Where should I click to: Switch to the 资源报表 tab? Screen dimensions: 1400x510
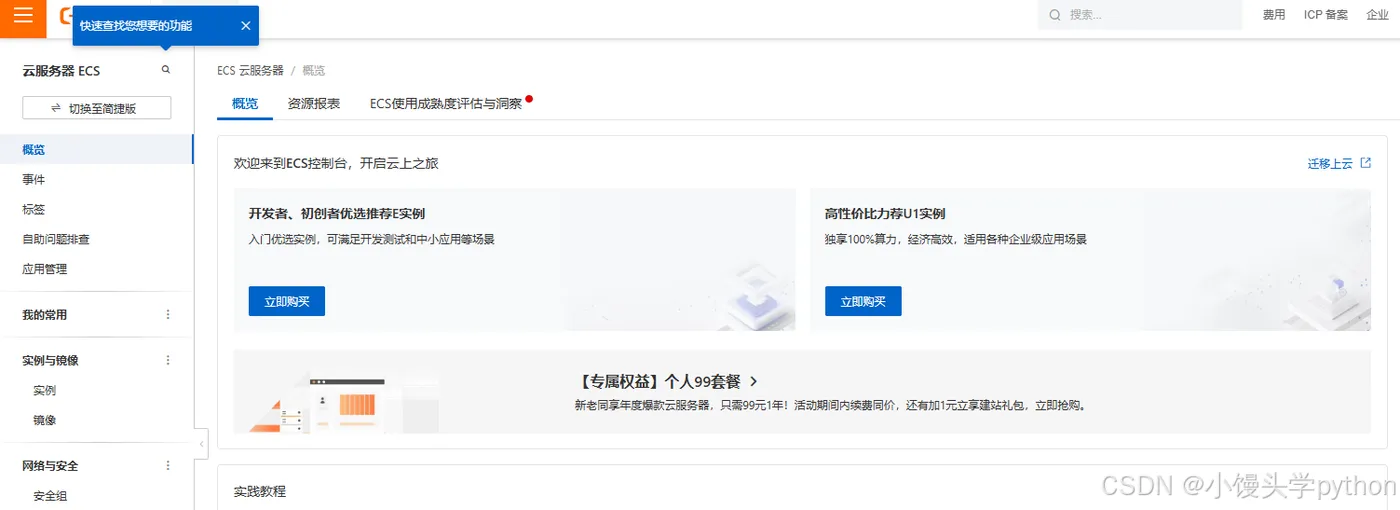(x=314, y=104)
